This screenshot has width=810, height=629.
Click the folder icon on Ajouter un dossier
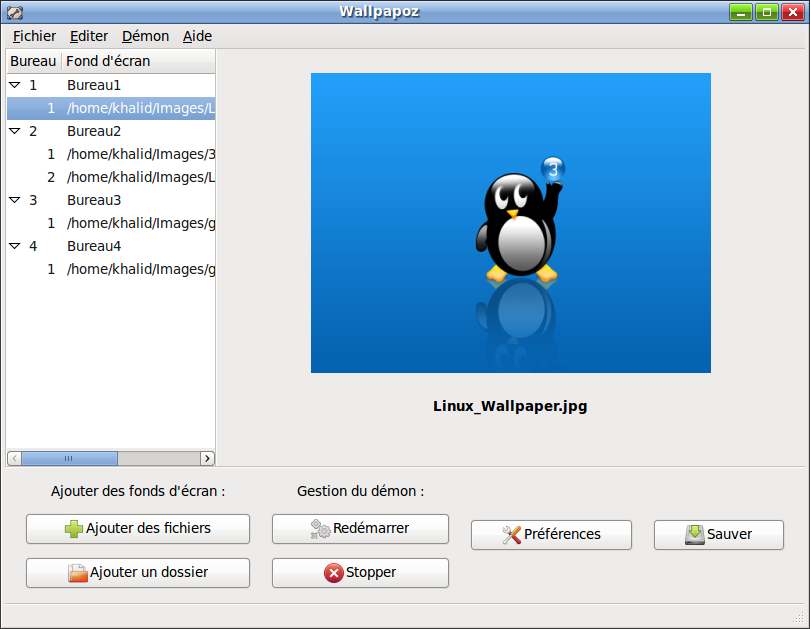(x=77, y=573)
